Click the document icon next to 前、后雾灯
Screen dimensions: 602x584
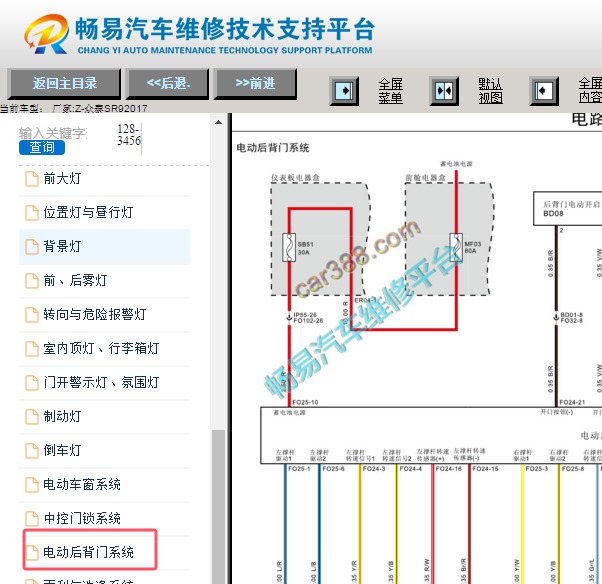click(32, 281)
